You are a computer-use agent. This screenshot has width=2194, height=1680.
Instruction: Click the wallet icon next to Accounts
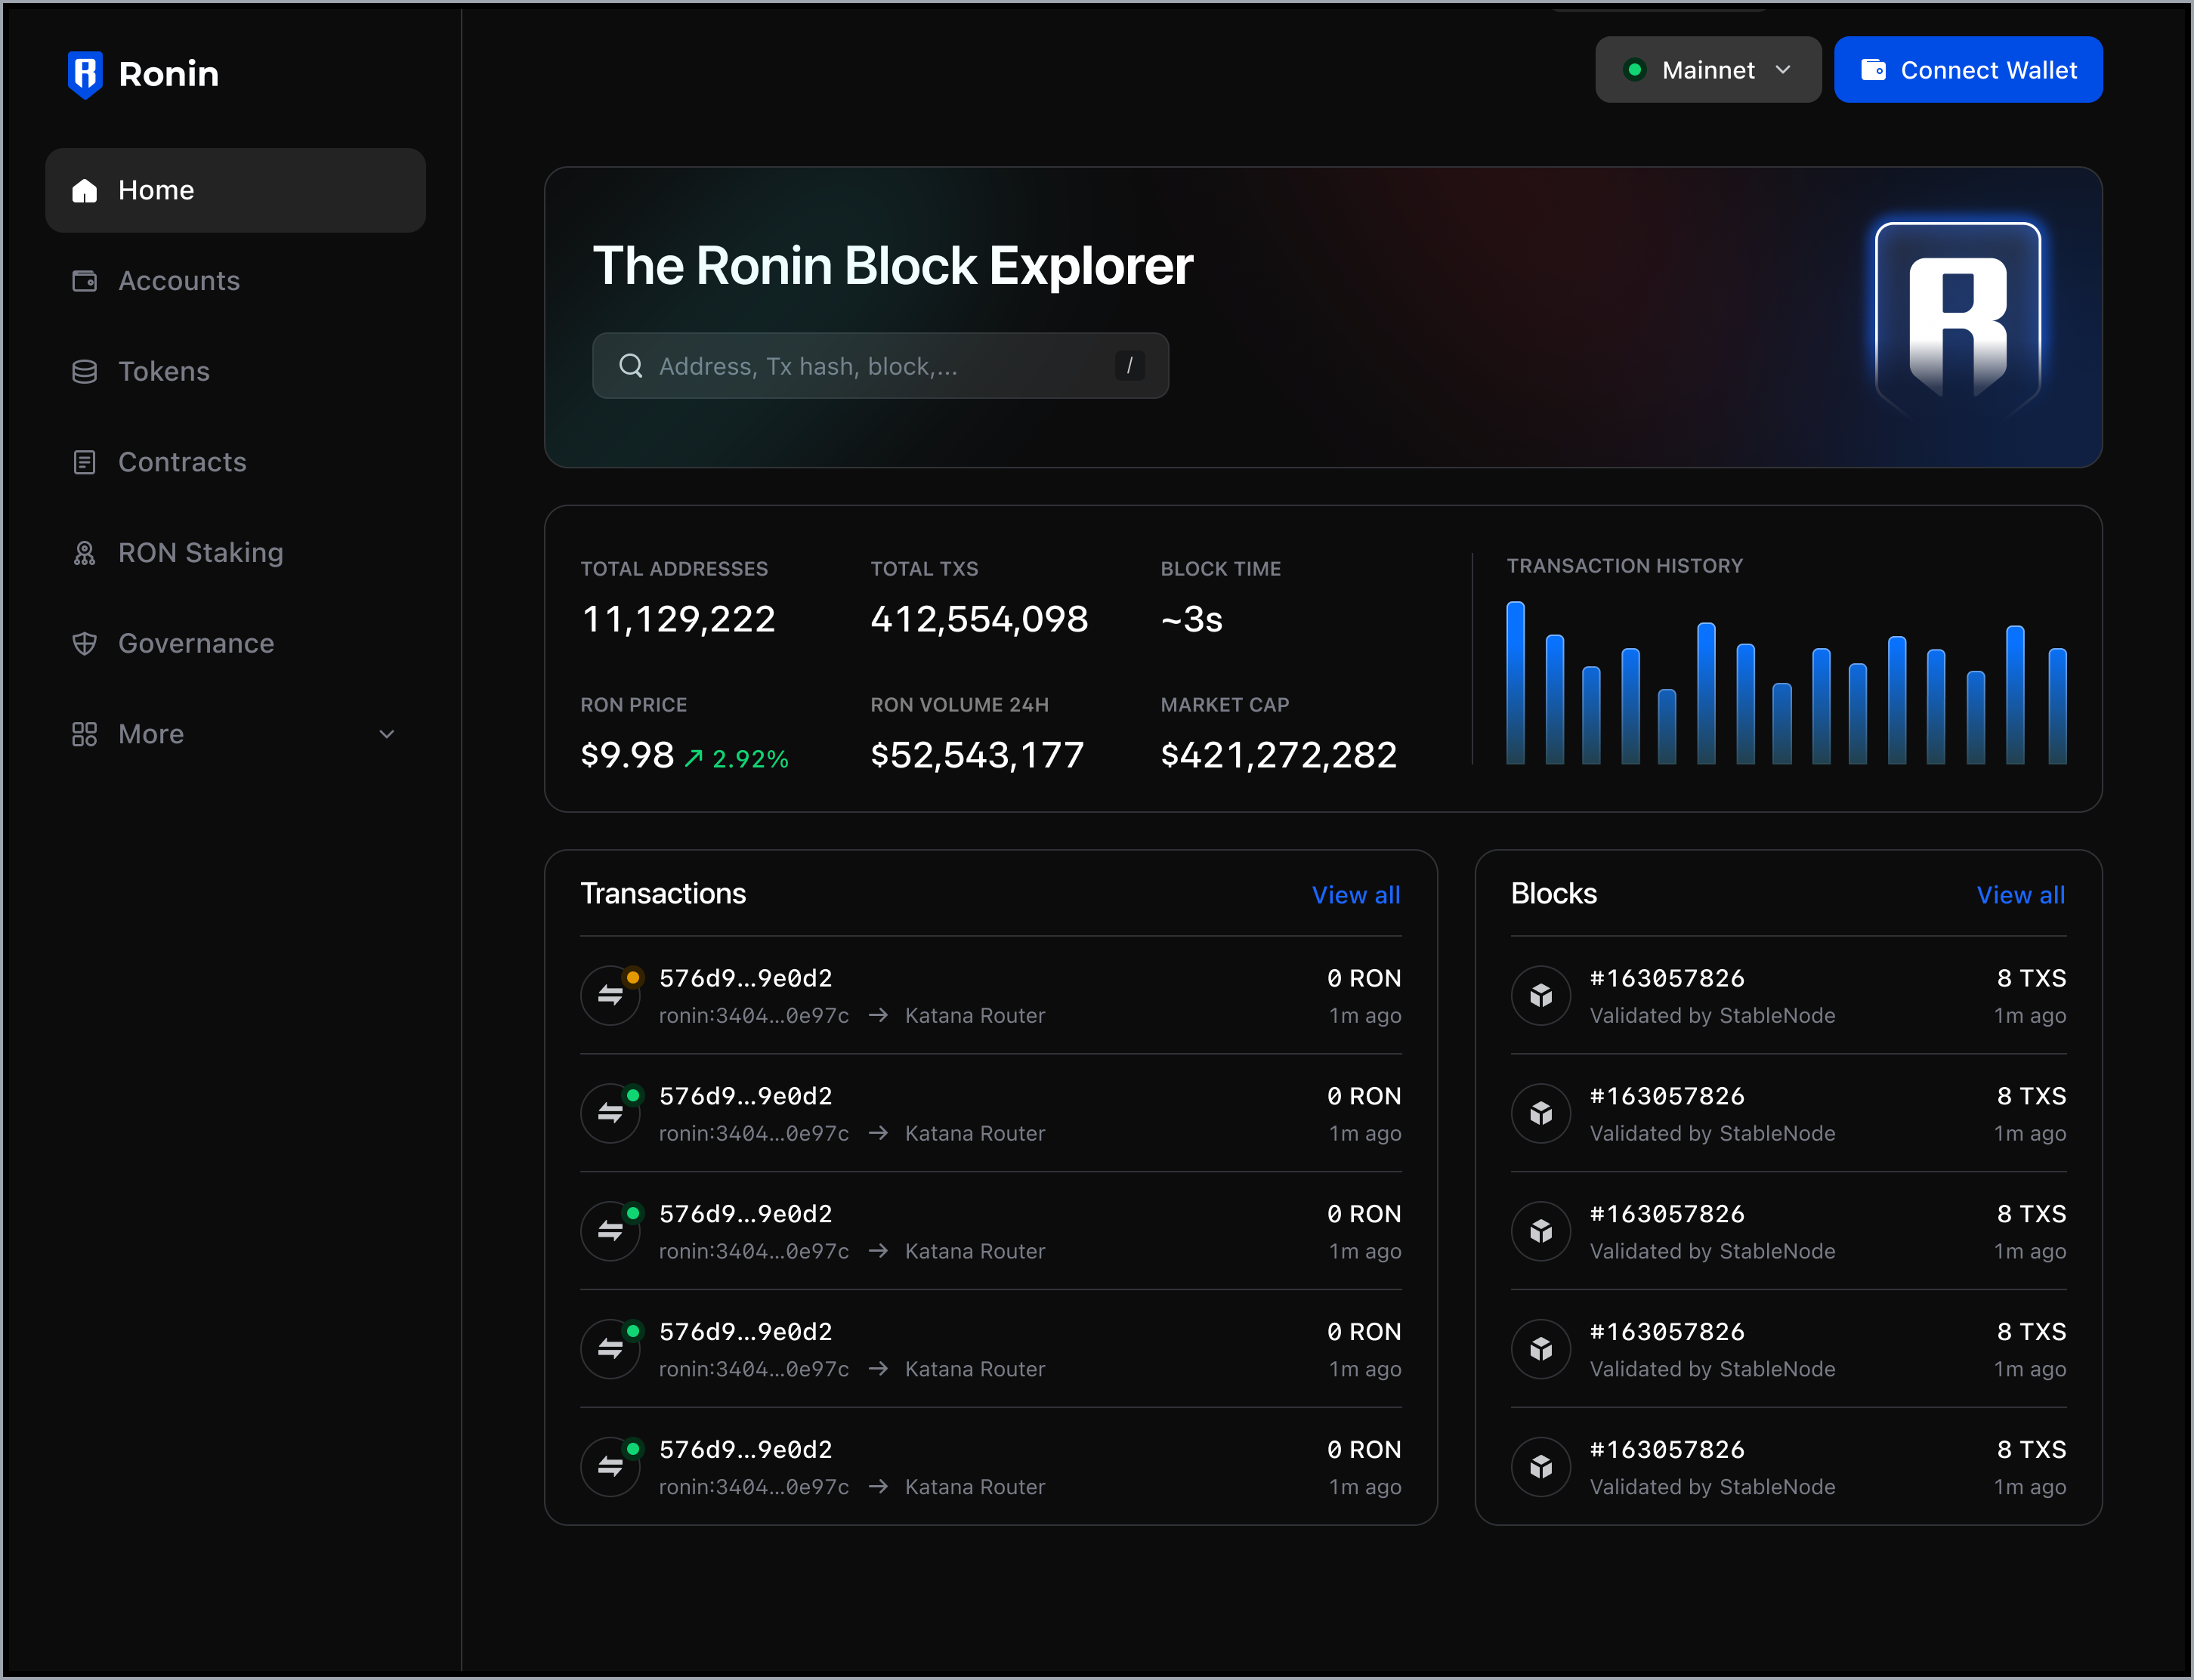pos(85,281)
